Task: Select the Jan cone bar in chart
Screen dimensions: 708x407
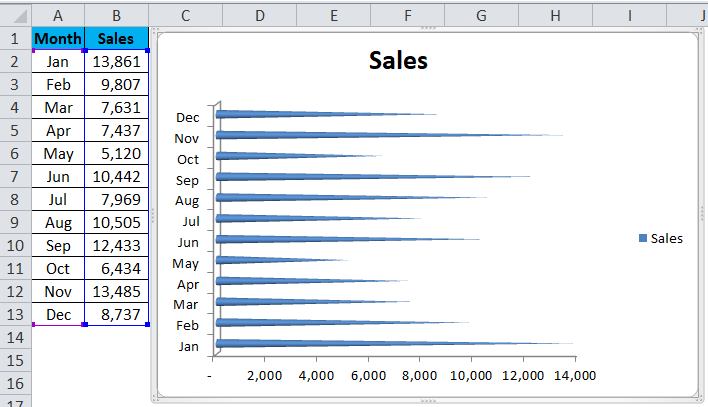Action: (x=394, y=344)
